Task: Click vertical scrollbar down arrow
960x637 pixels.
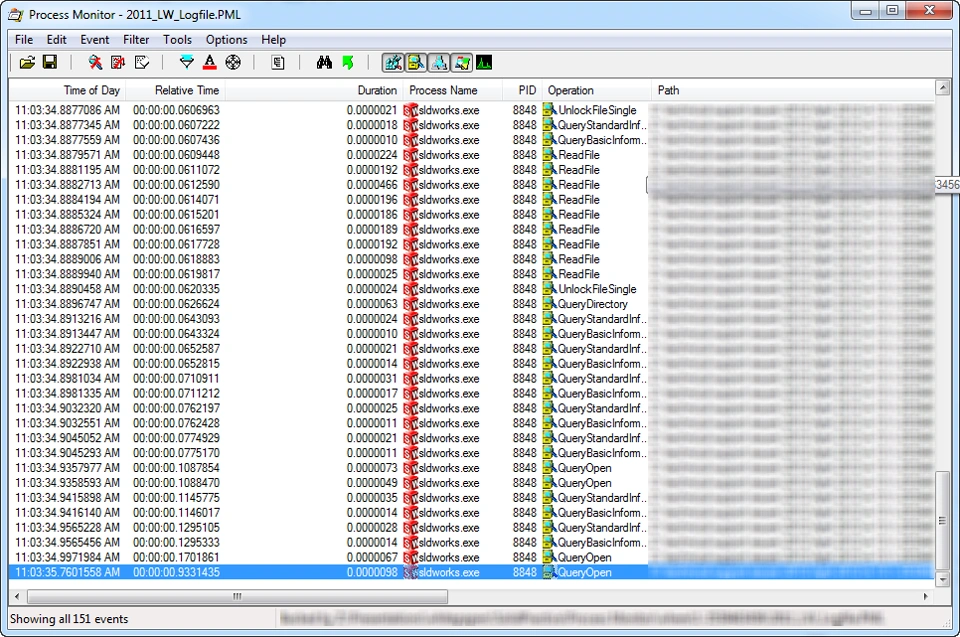Action: 943,579
